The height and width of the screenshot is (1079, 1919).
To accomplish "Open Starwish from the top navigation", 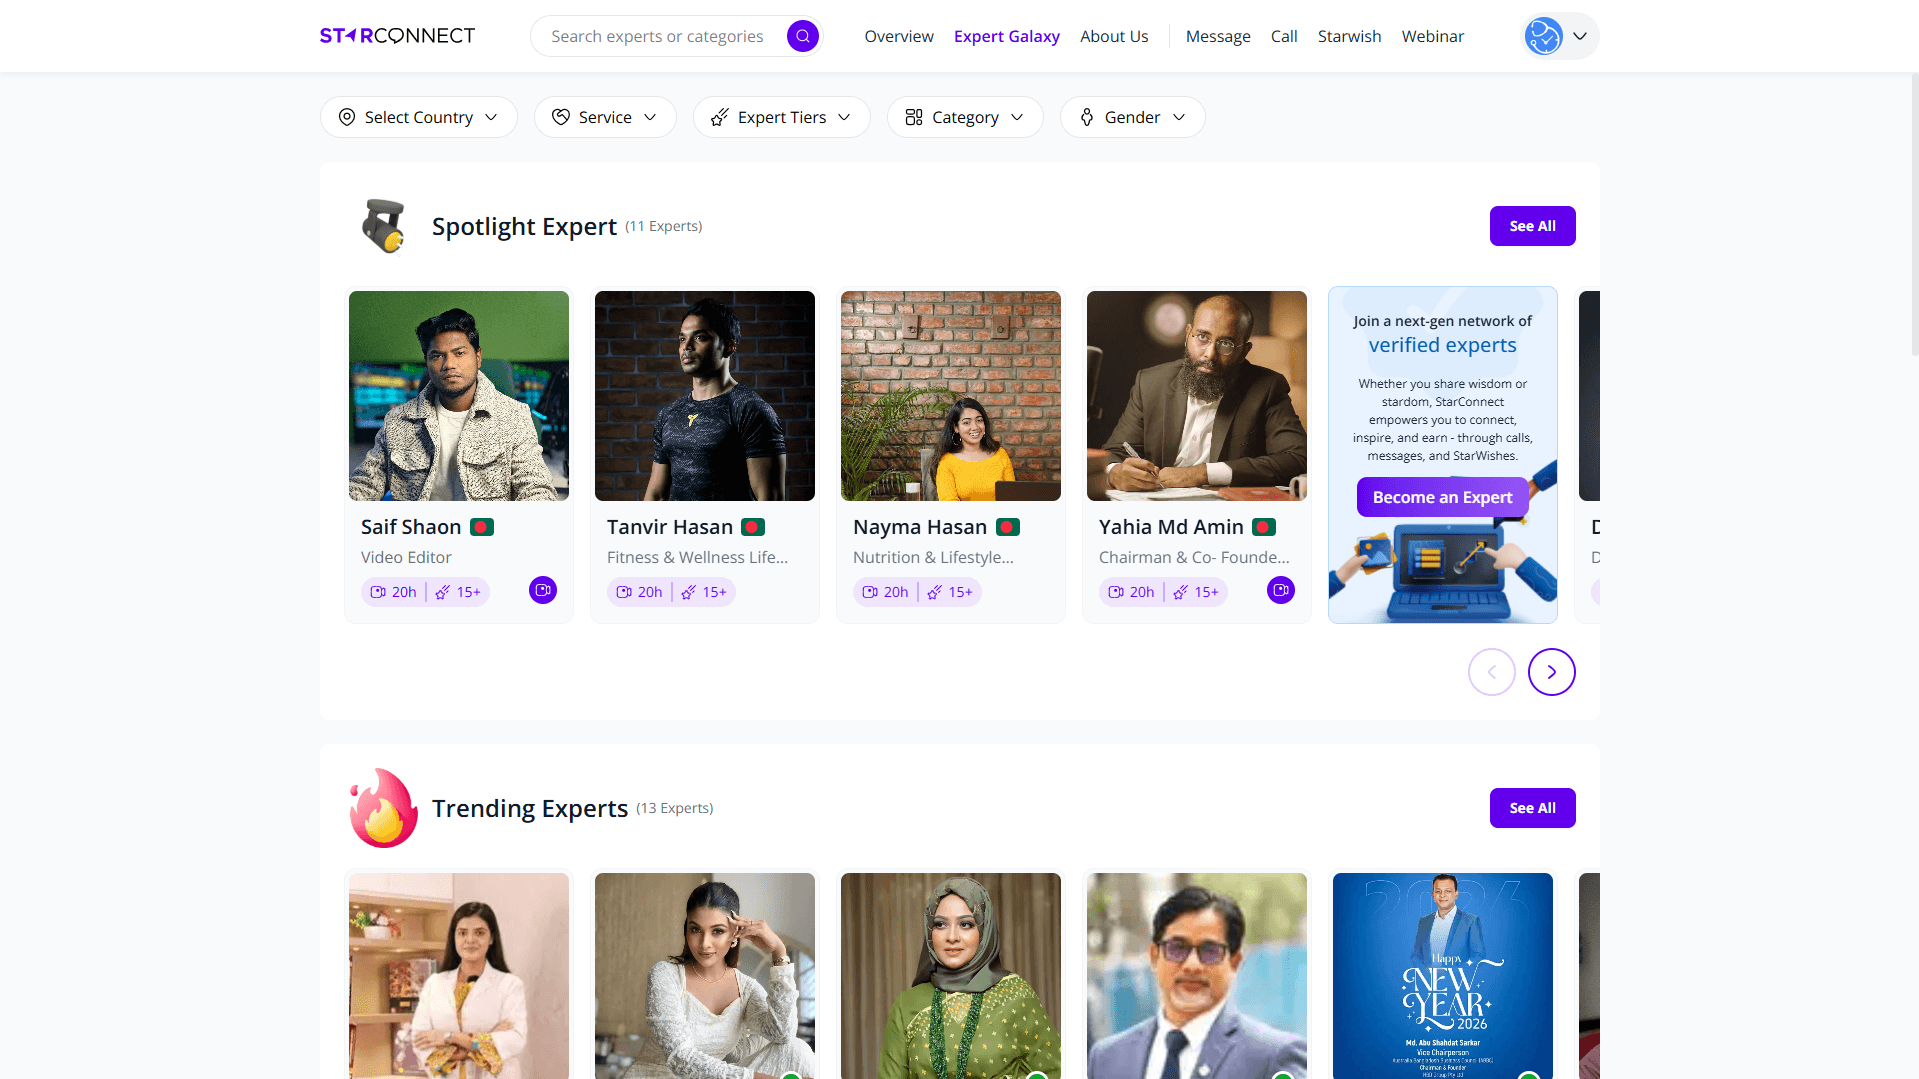I will pos(1349,36).
